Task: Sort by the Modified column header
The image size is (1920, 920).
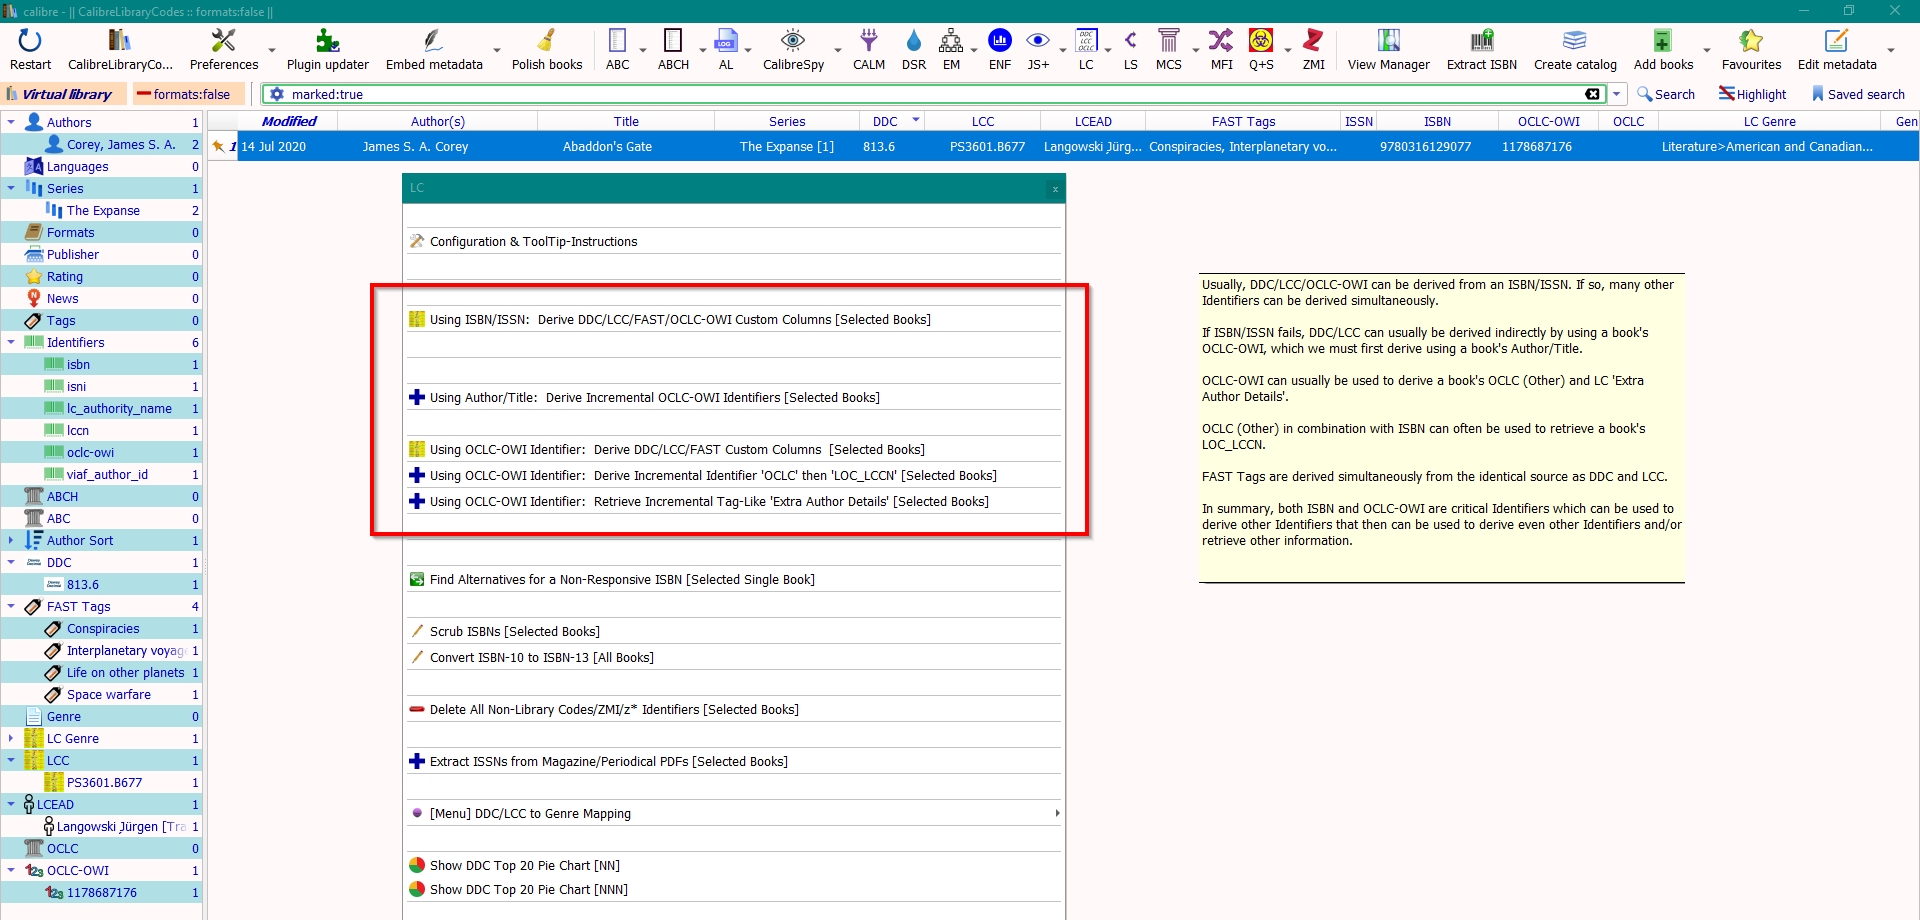Action: (x=289, y=121)
